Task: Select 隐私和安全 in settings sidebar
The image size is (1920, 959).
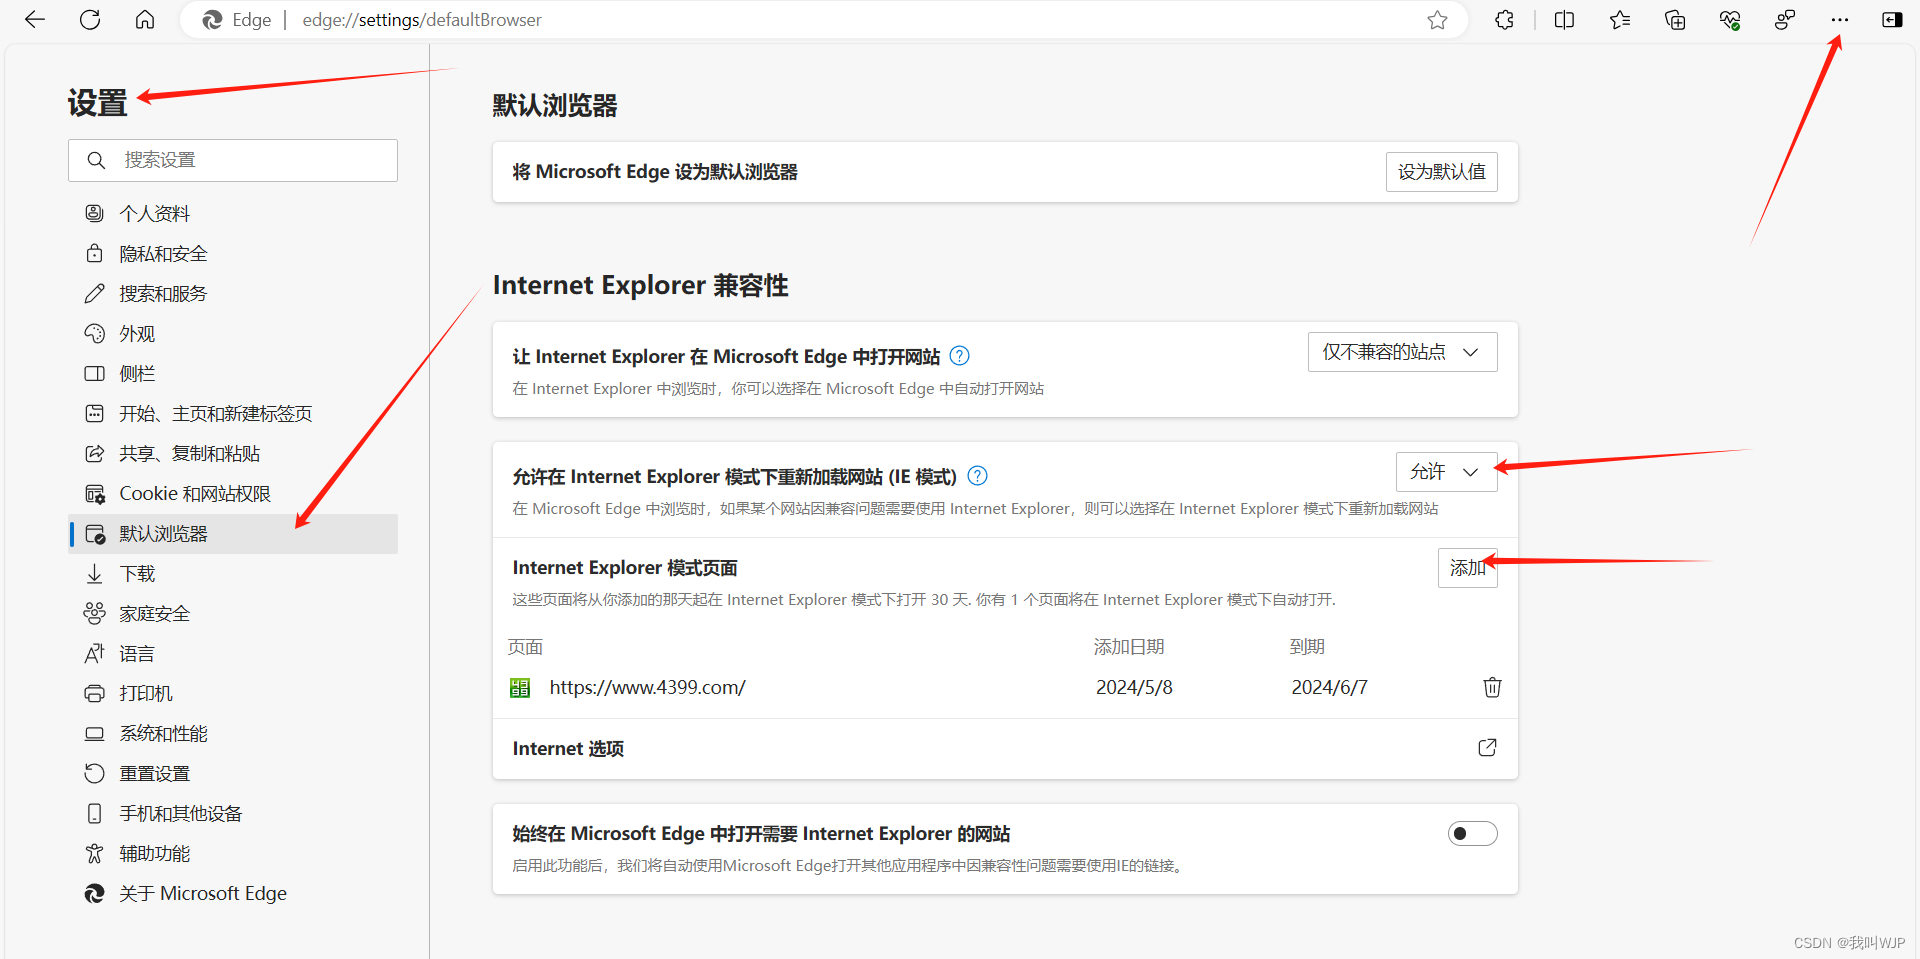Action: pos(163,253)
